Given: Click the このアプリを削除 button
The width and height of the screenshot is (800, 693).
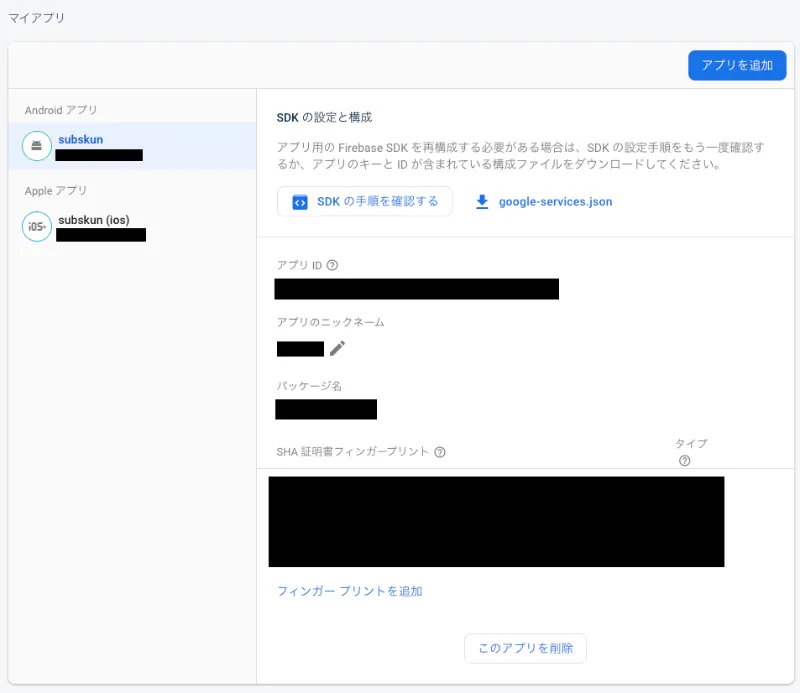Looking at the screenshot, I should (525, 648).
